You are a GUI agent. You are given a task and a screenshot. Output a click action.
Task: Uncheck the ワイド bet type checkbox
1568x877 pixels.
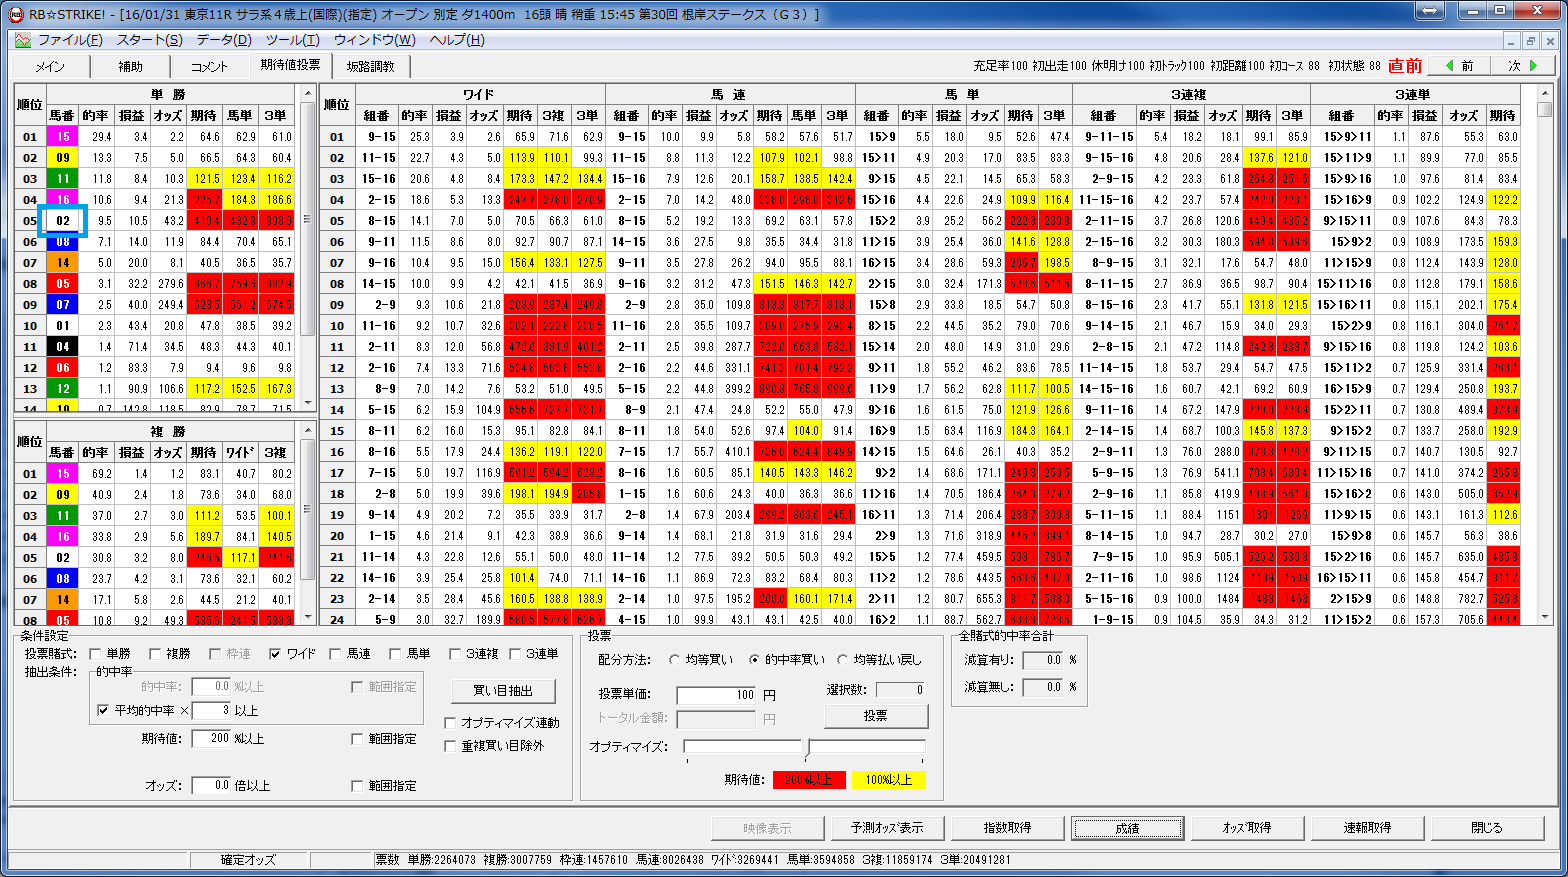pyautogui.click(x=276, y=654)
